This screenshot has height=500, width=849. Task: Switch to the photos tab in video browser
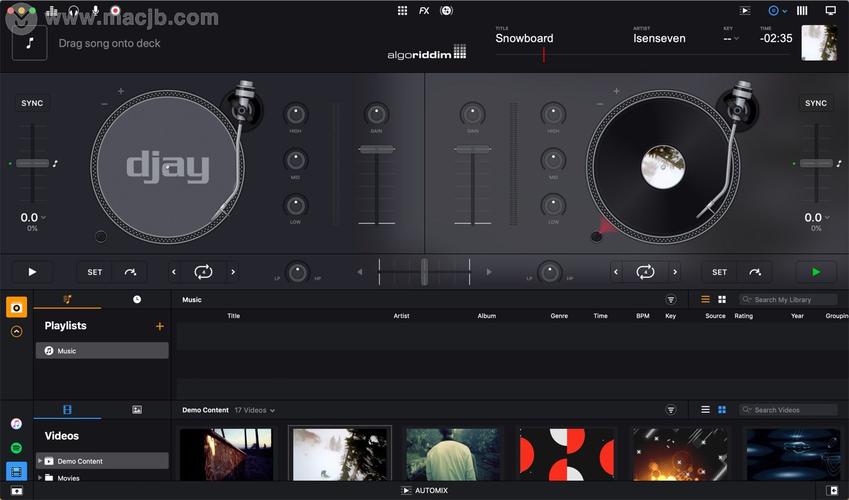tap(136, 410)
